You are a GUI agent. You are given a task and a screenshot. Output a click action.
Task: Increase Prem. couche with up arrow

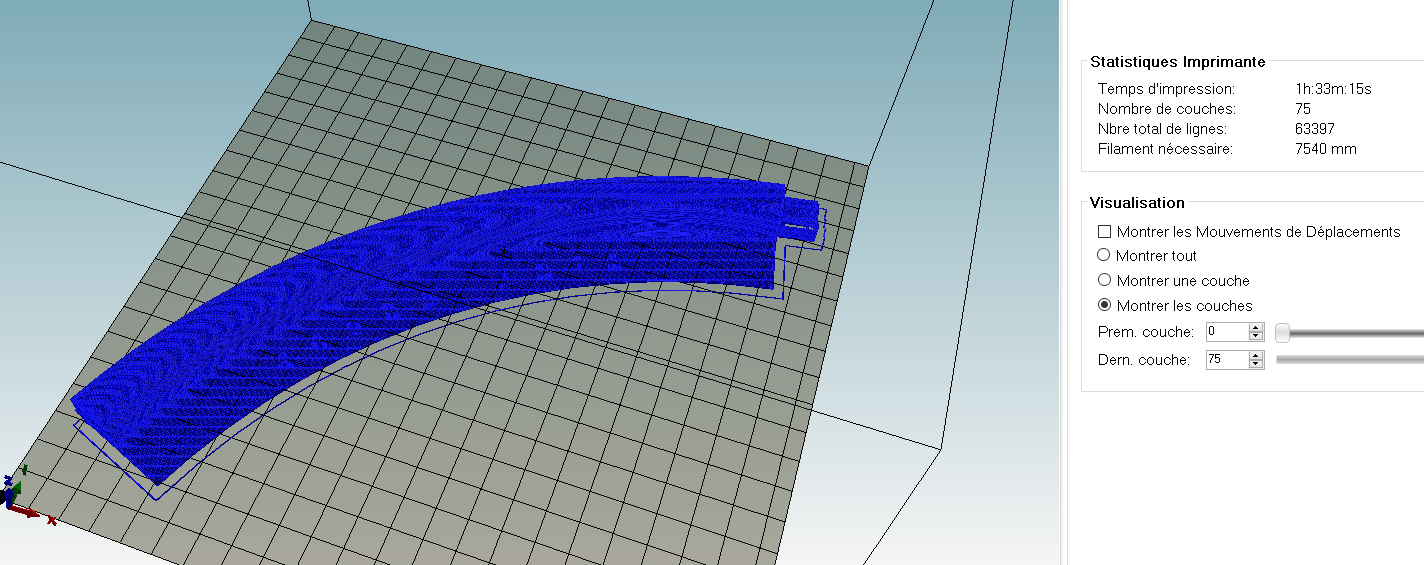pos(1256,327)
